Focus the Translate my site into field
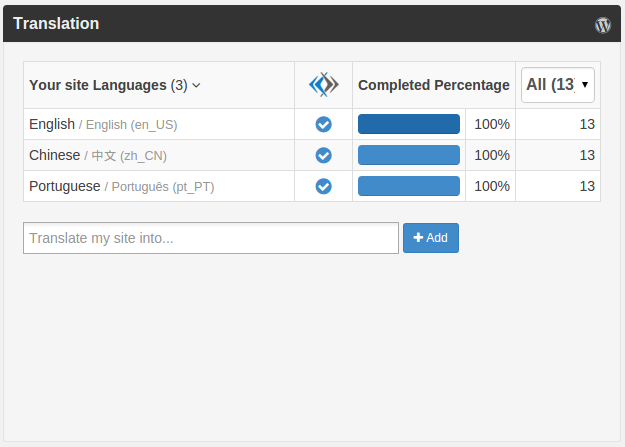This screenshot has width=625, height=447. point(211,238)
